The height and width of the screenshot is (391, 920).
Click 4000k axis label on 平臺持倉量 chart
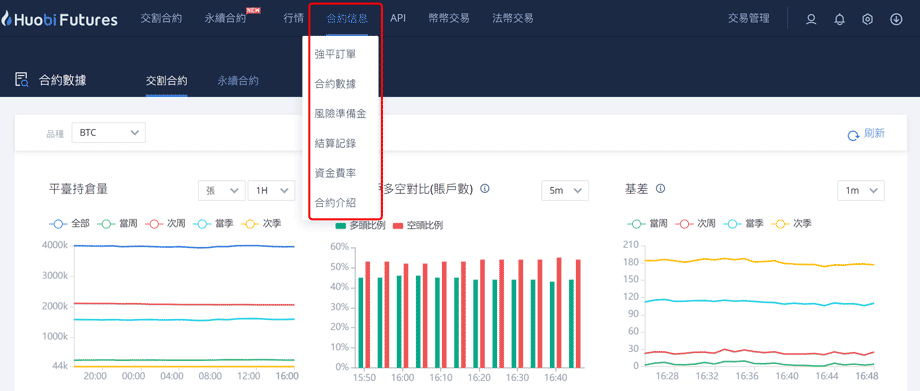tap(55, 245)
